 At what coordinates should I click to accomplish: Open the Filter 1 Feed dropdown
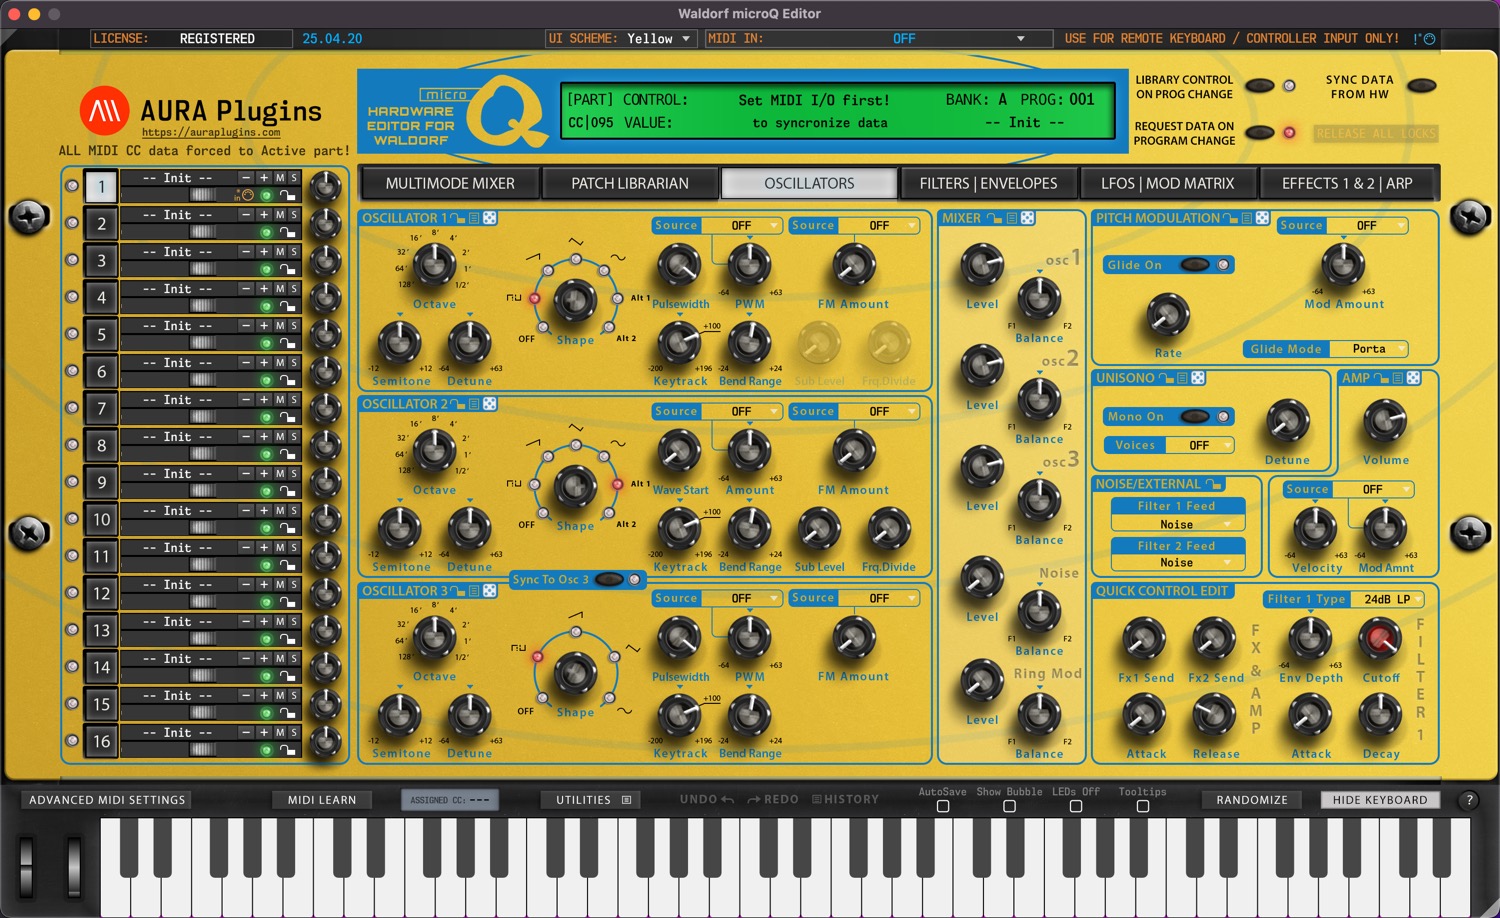(x=1177, y=525)
